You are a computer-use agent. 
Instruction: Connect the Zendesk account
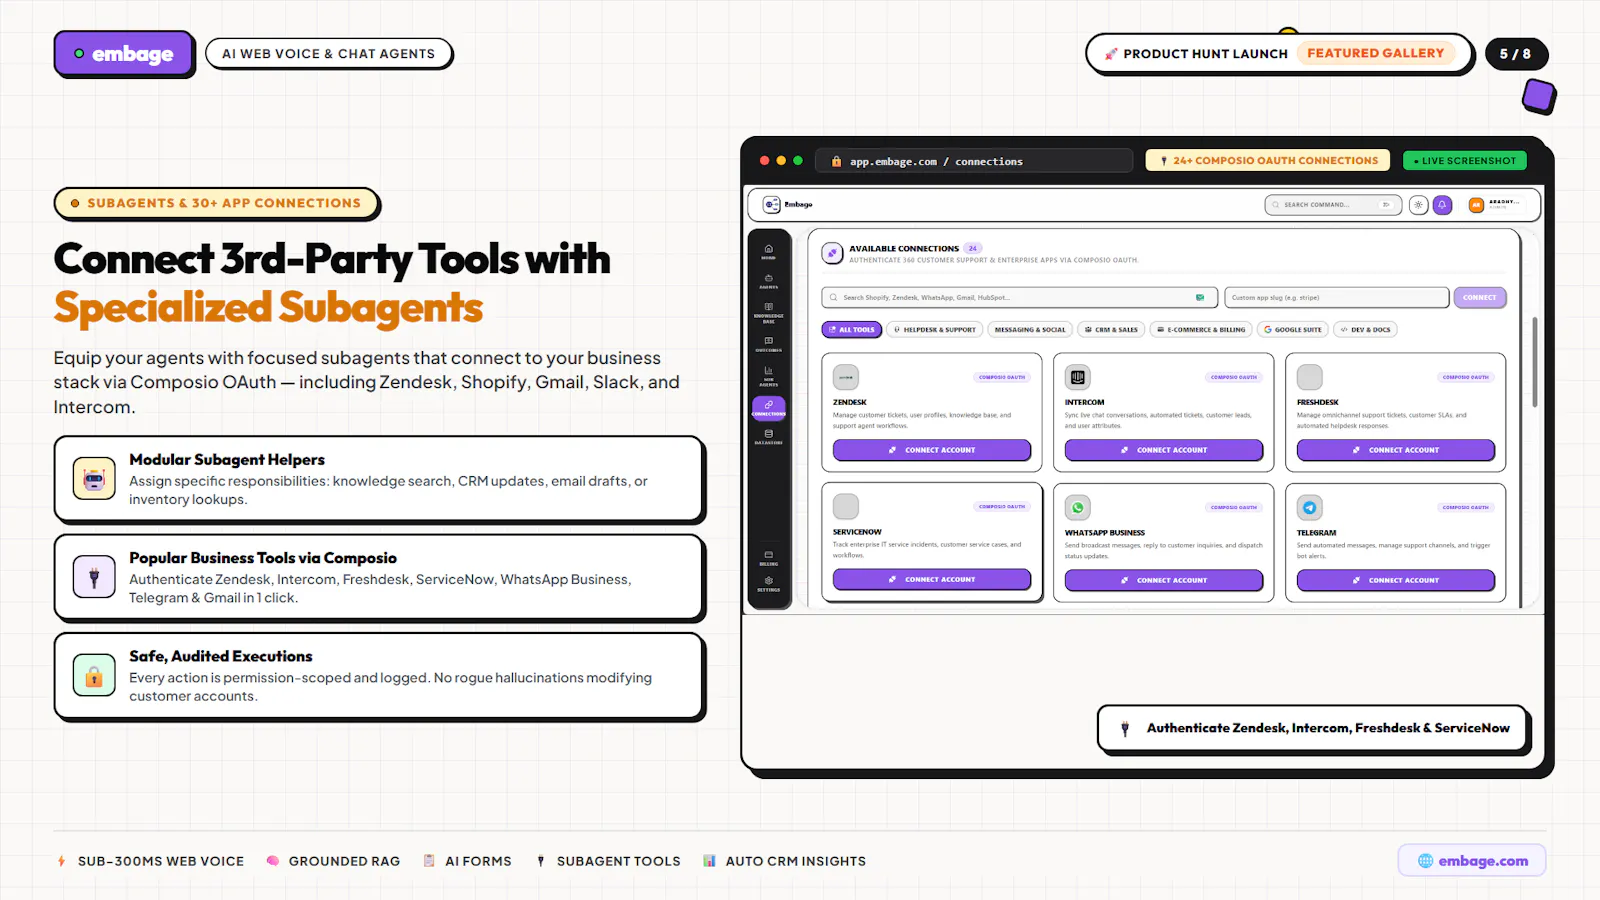point(932,450)
